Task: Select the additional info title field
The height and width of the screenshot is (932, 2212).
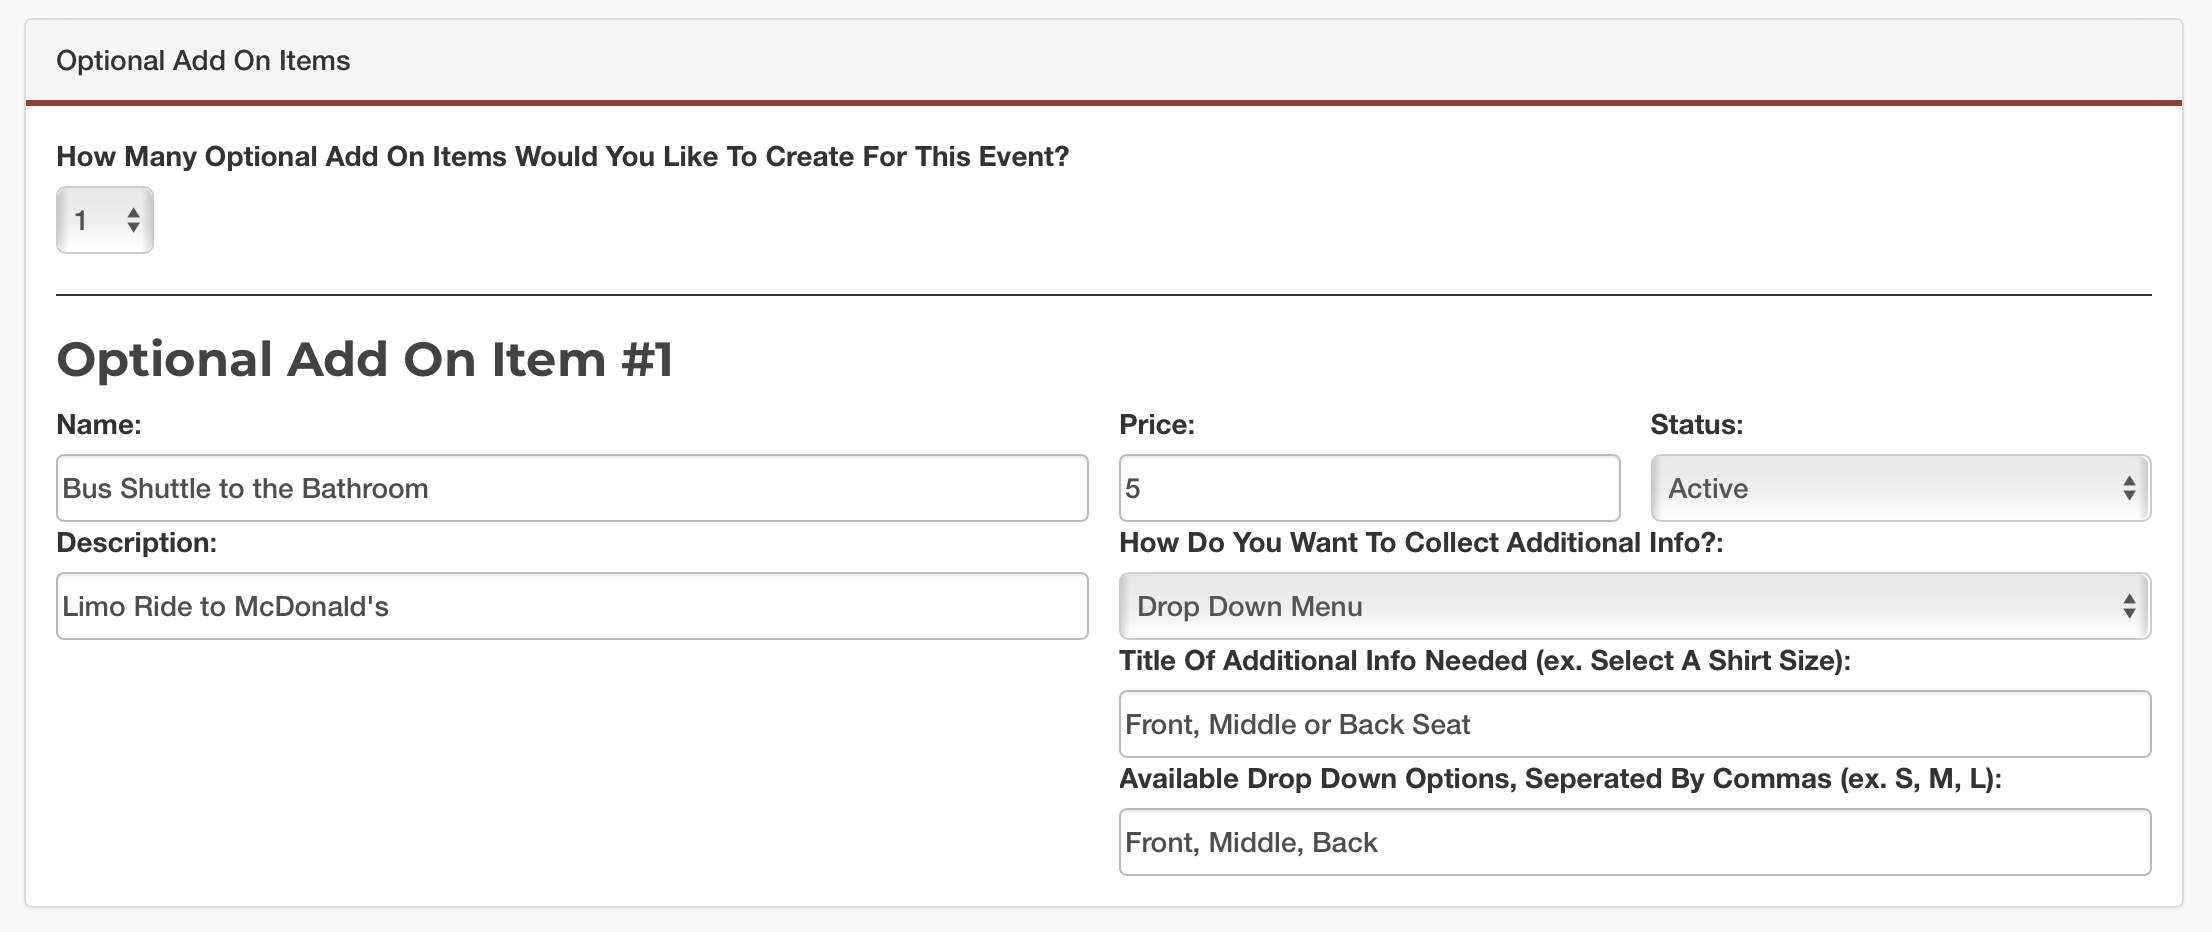Action: tap(1633, 724)
